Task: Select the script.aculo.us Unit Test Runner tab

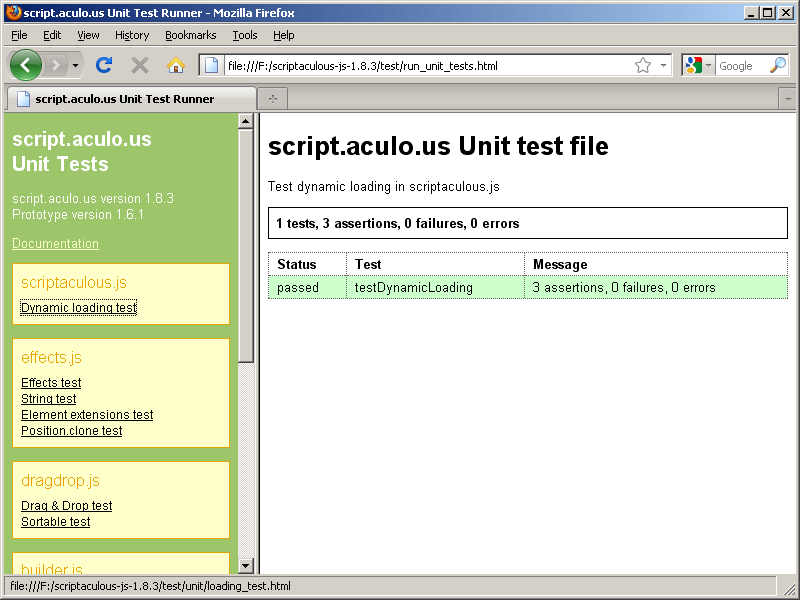Action: tap(131, 98)
